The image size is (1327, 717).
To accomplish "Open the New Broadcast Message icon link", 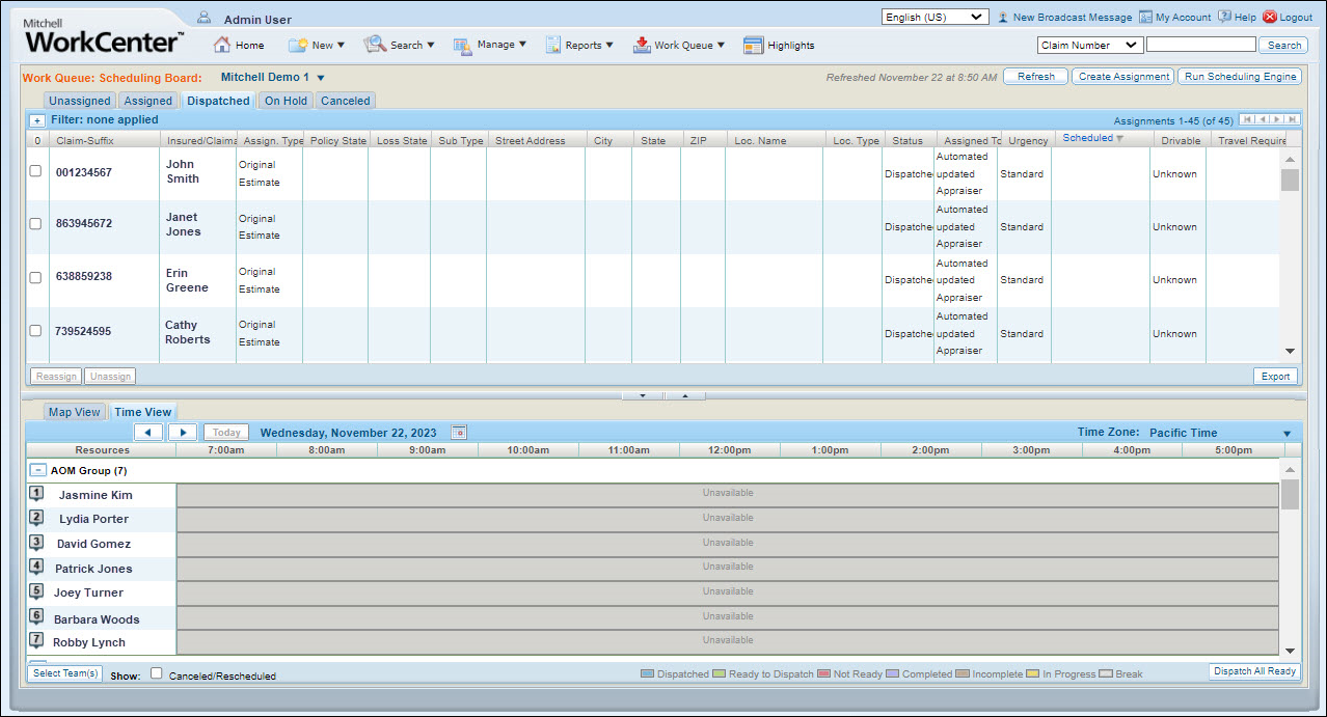I will click(x=1003, y=17).
